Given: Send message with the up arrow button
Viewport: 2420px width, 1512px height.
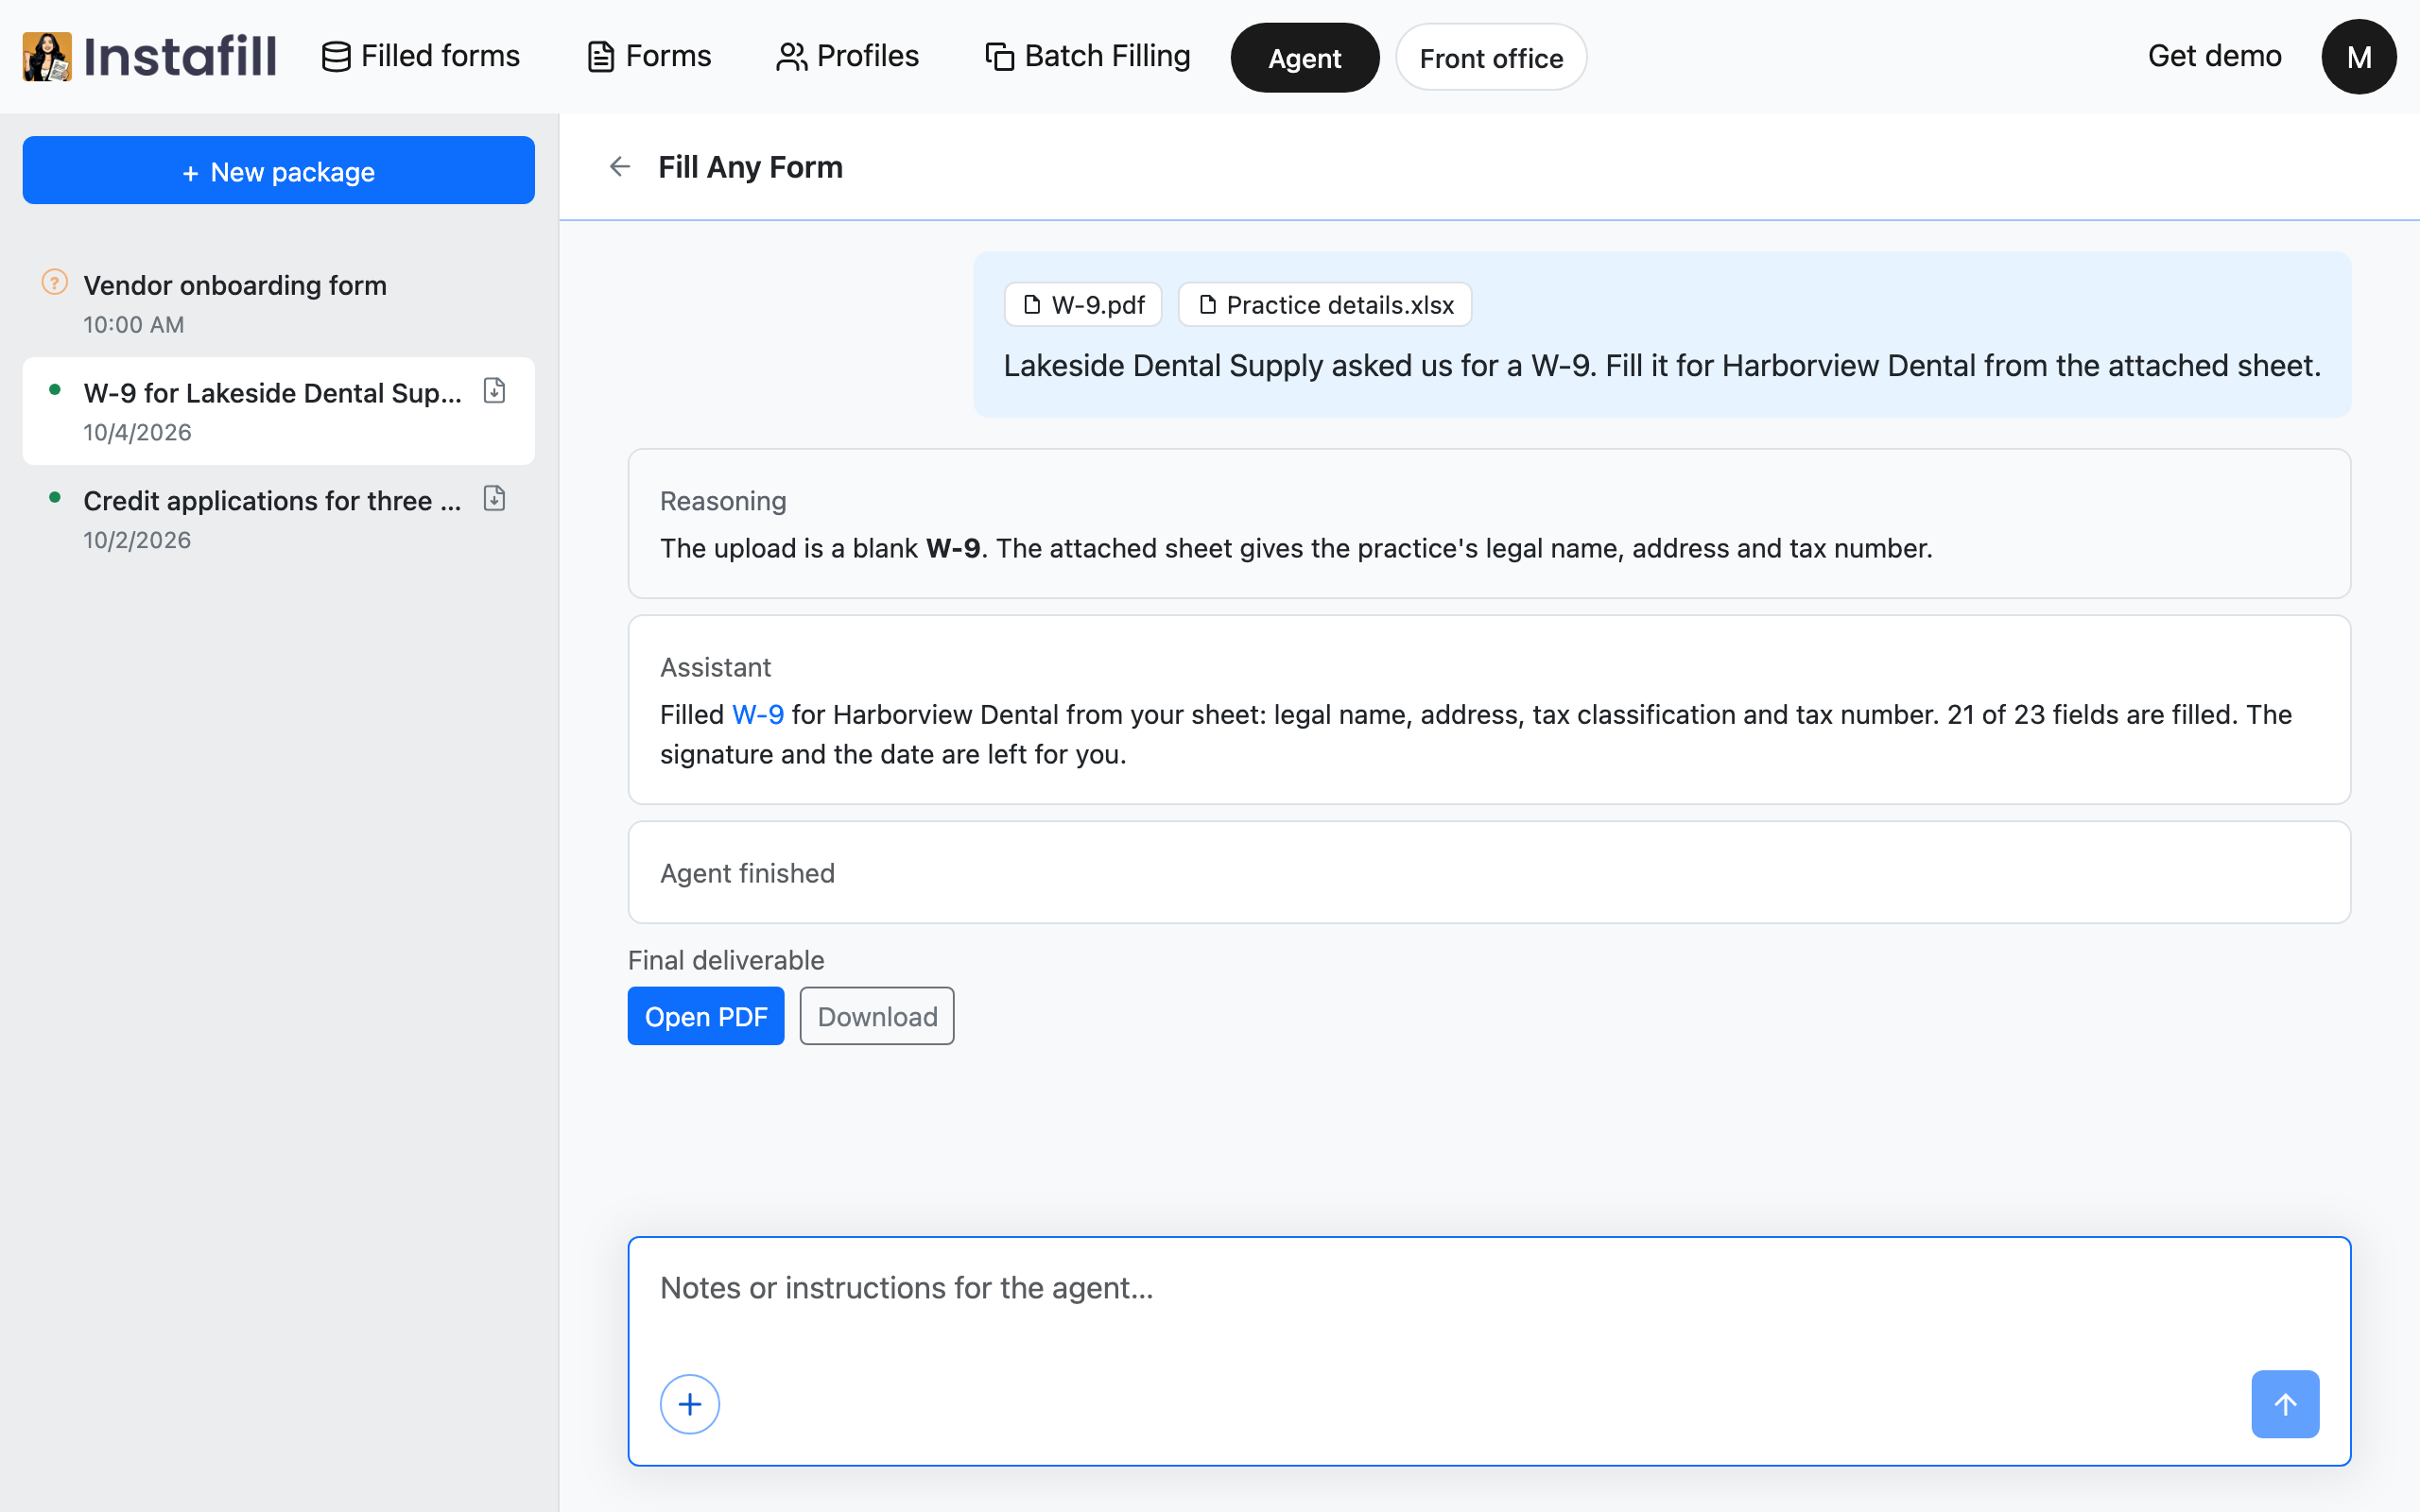Looking at the screenshot, I should coord(2285,1404).
